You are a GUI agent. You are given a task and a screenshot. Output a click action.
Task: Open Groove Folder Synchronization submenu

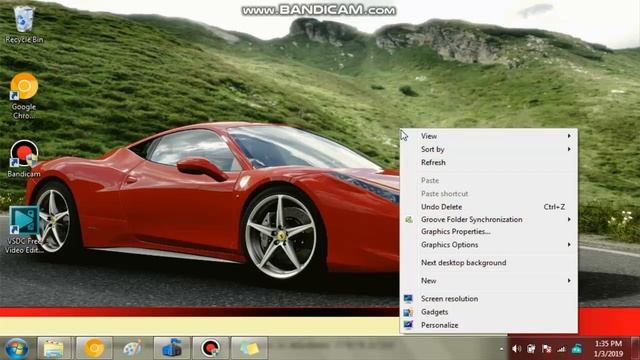(x=489, y=220)
